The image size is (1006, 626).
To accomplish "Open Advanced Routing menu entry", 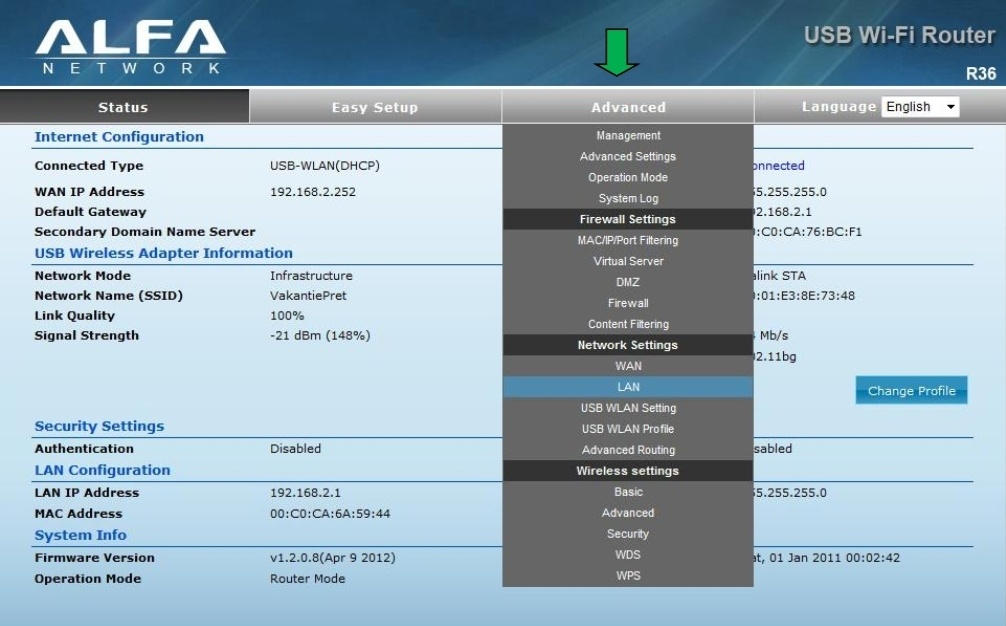I will (x=628, y=450).
